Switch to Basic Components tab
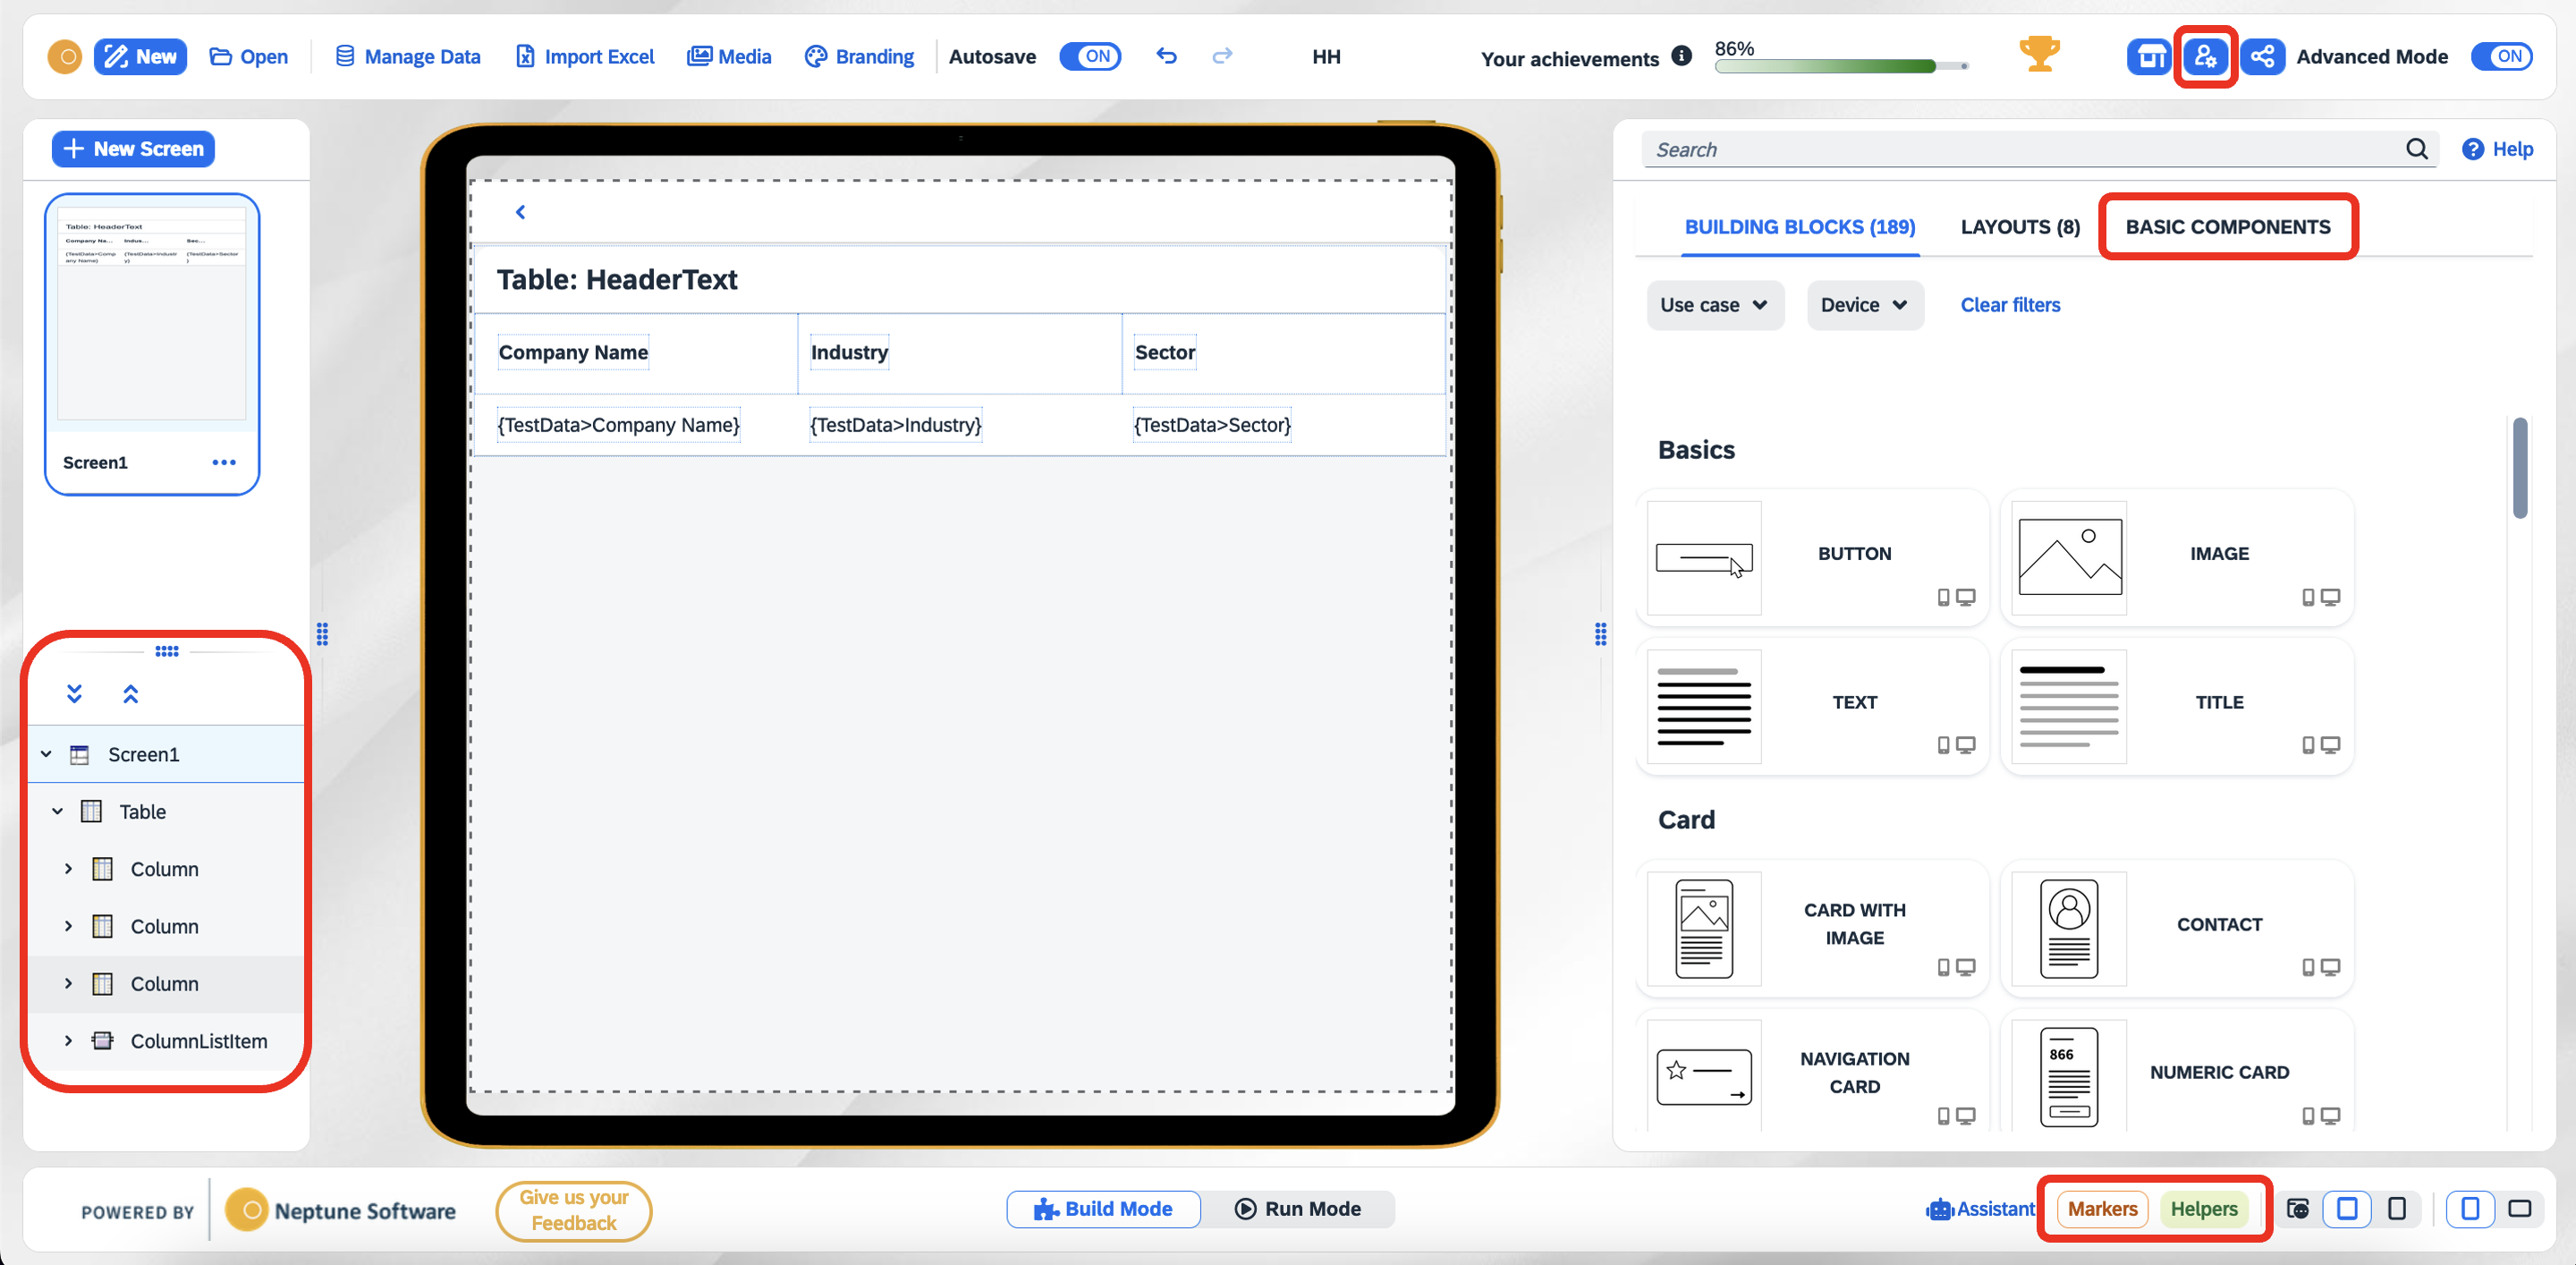 pyautogui.click(x=2229, y=226)
